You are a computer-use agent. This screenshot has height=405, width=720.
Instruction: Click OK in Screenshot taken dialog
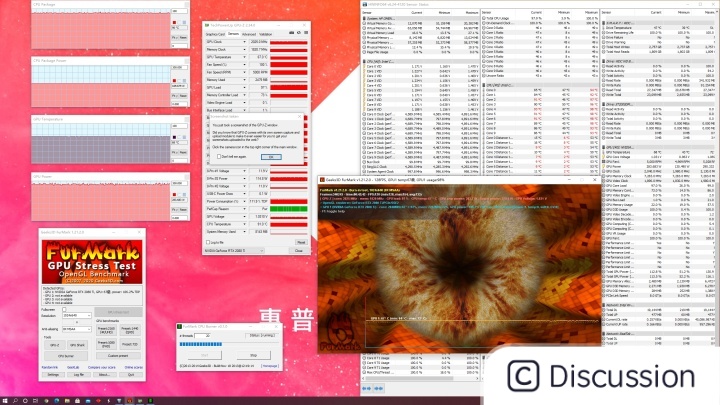click(271, 157)
